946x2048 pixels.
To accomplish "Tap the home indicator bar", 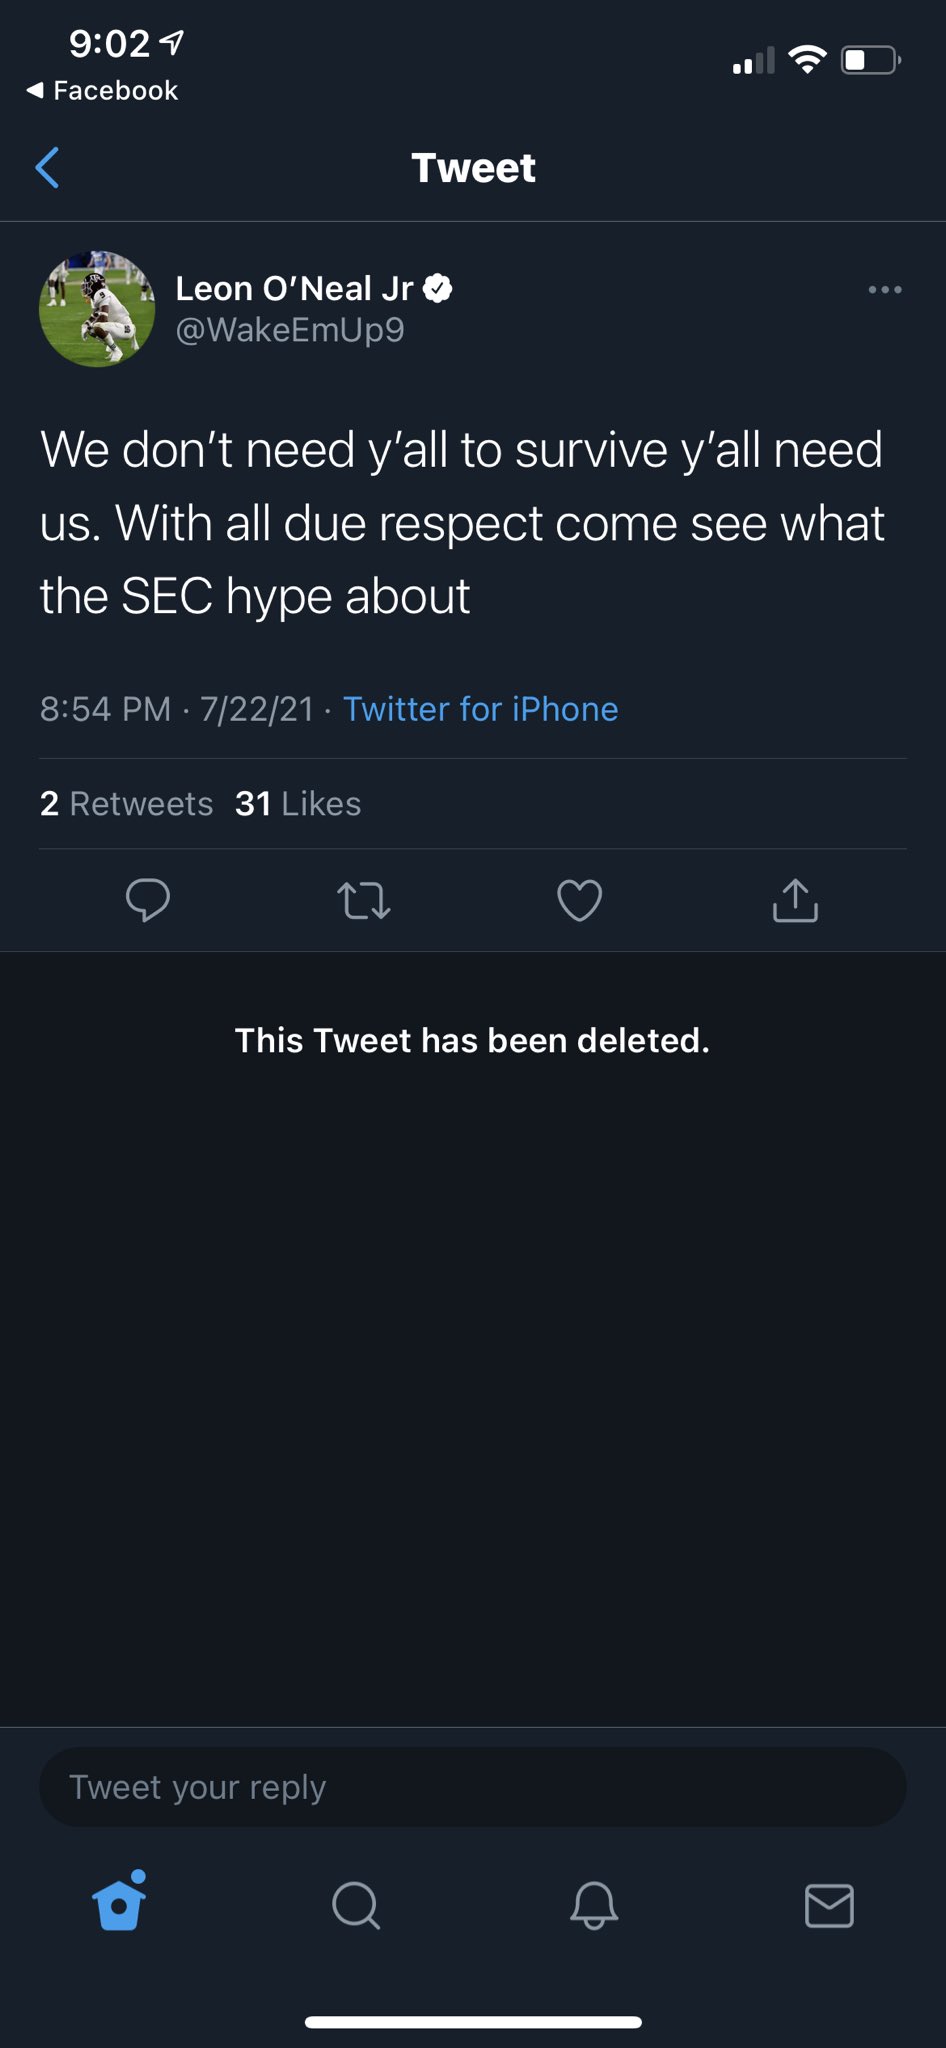I will pos(473,2022).
